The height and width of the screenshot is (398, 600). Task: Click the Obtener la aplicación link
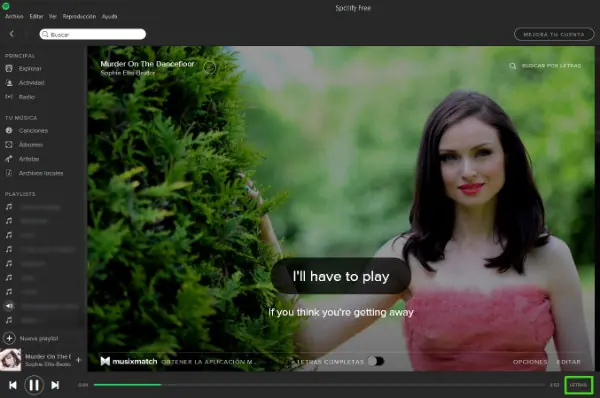207,362
